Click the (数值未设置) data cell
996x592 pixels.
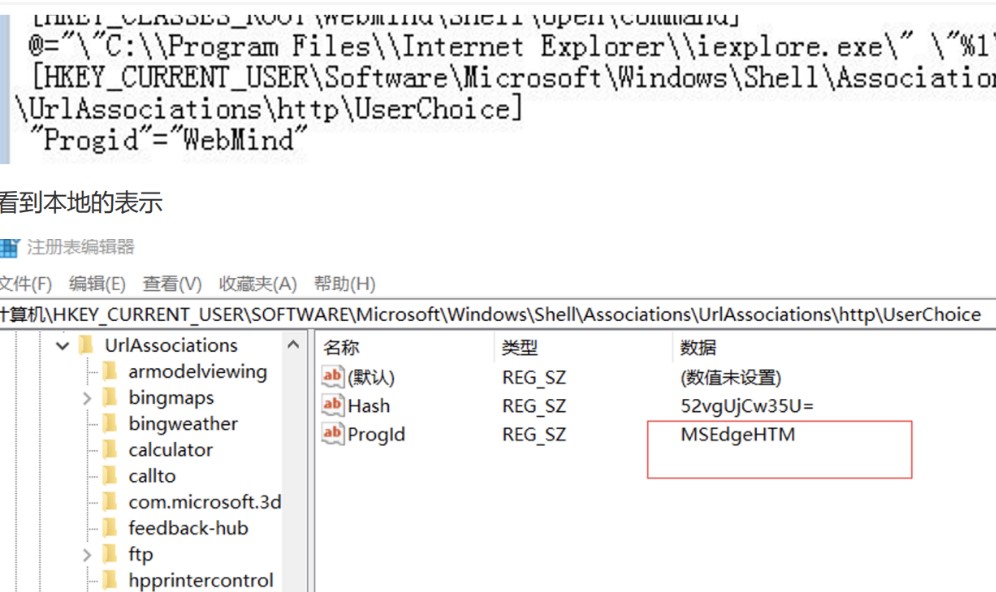point(730,377)
